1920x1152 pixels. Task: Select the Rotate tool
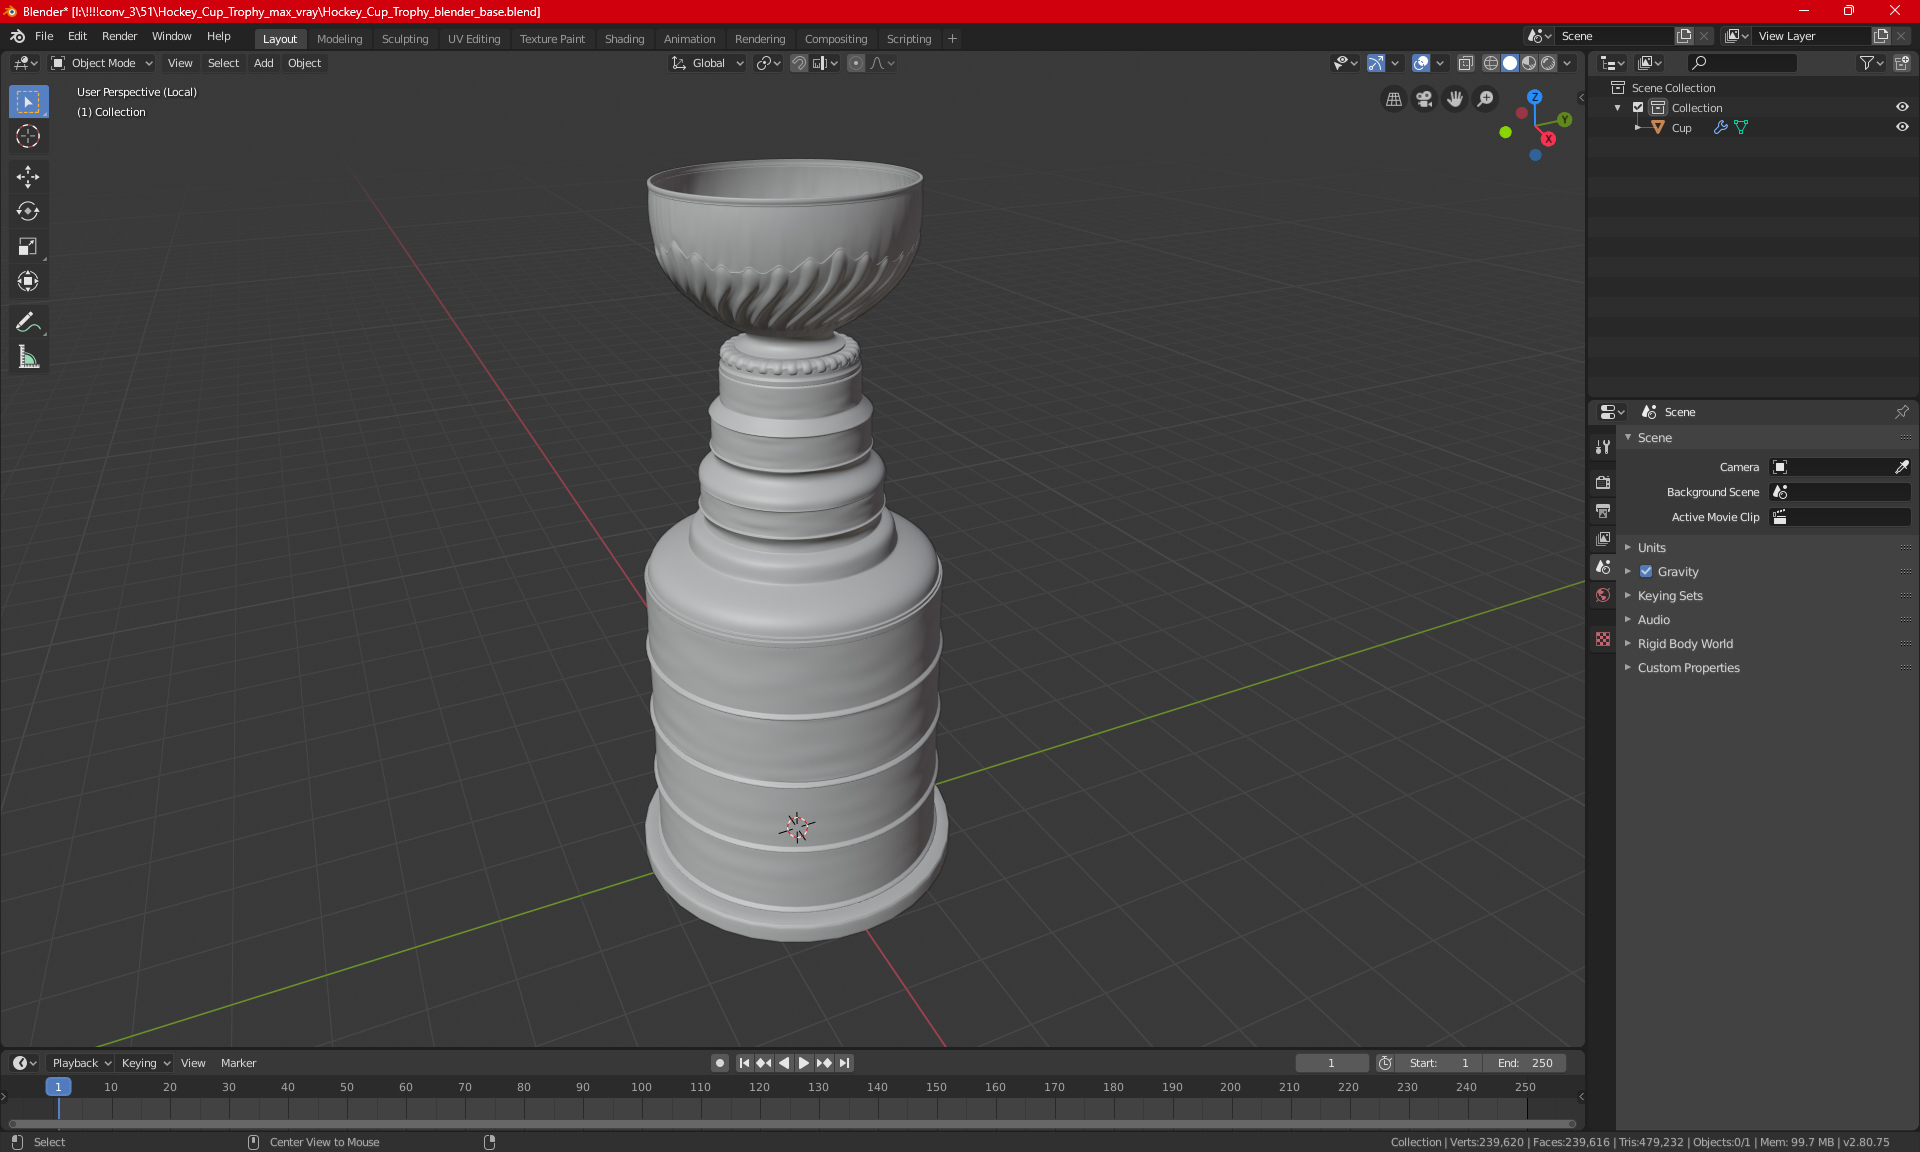pyautogui.click(x=28, y=211)
